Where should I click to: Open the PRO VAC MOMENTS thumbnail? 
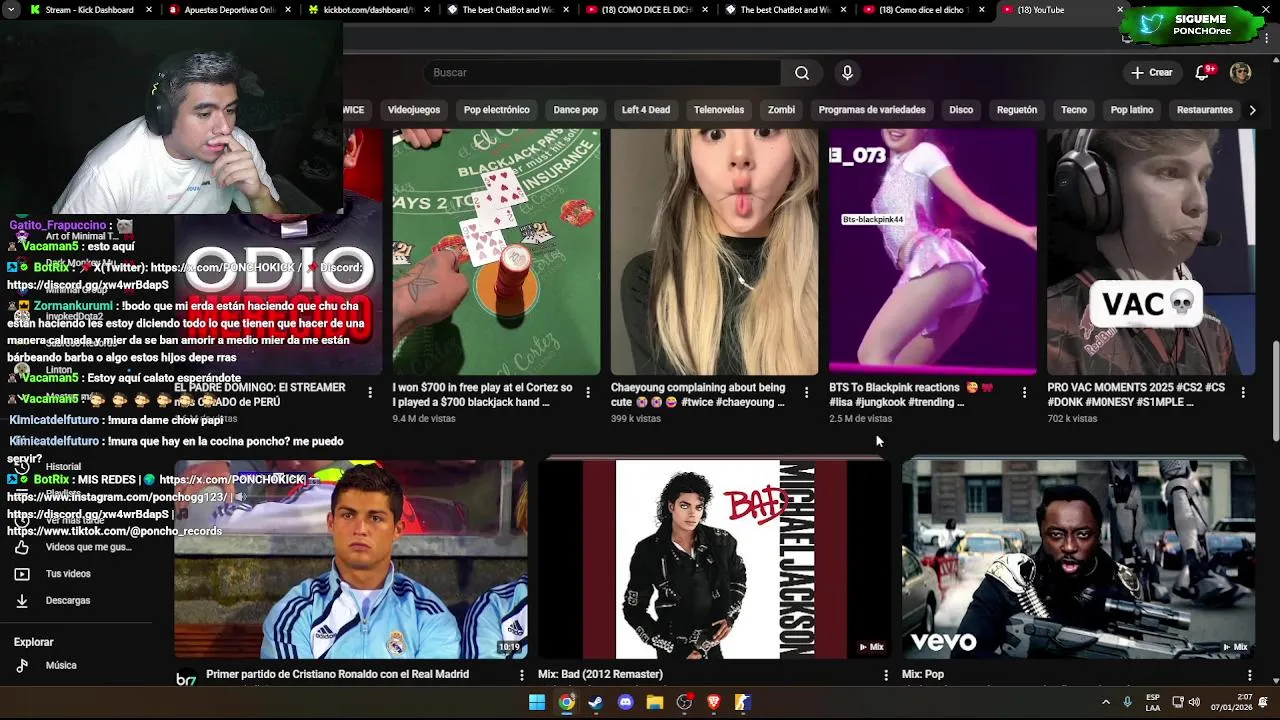pos(1150,251)
